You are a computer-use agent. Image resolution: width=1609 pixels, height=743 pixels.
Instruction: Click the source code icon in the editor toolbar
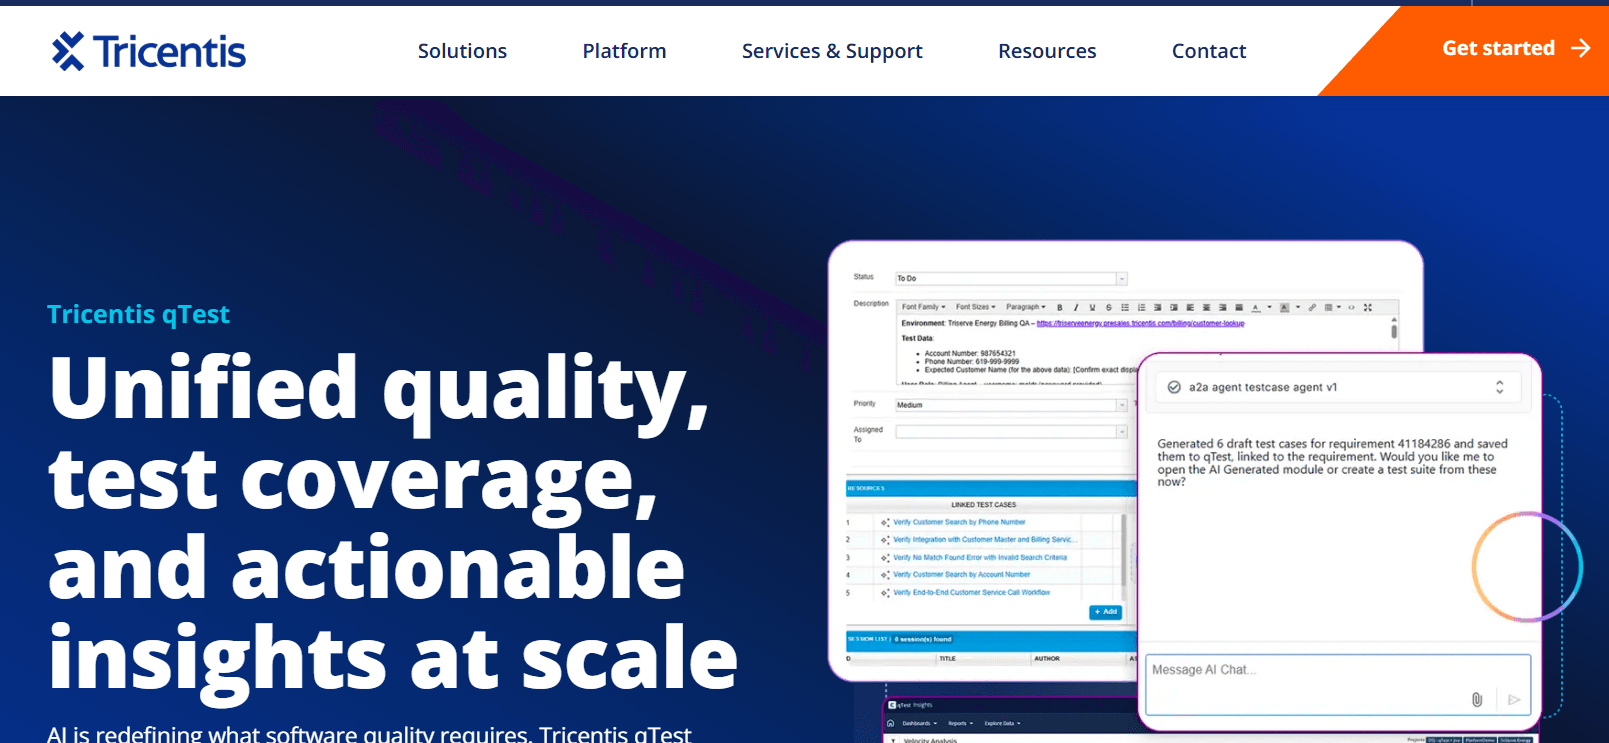1351,307
